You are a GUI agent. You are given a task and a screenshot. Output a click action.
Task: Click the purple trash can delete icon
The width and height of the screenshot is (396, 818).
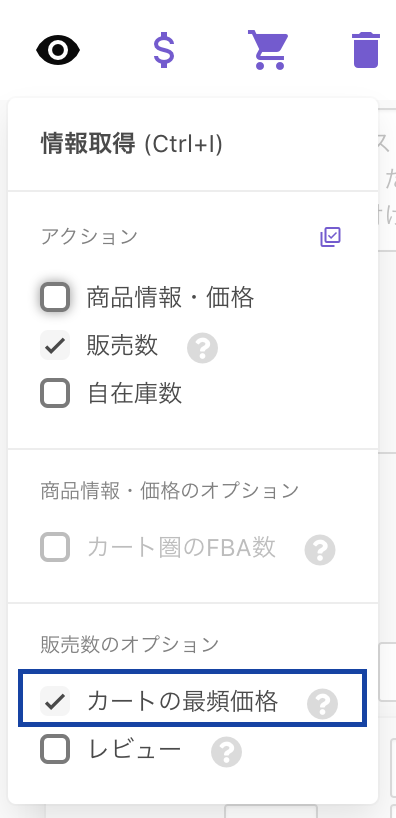pos(366,50)
